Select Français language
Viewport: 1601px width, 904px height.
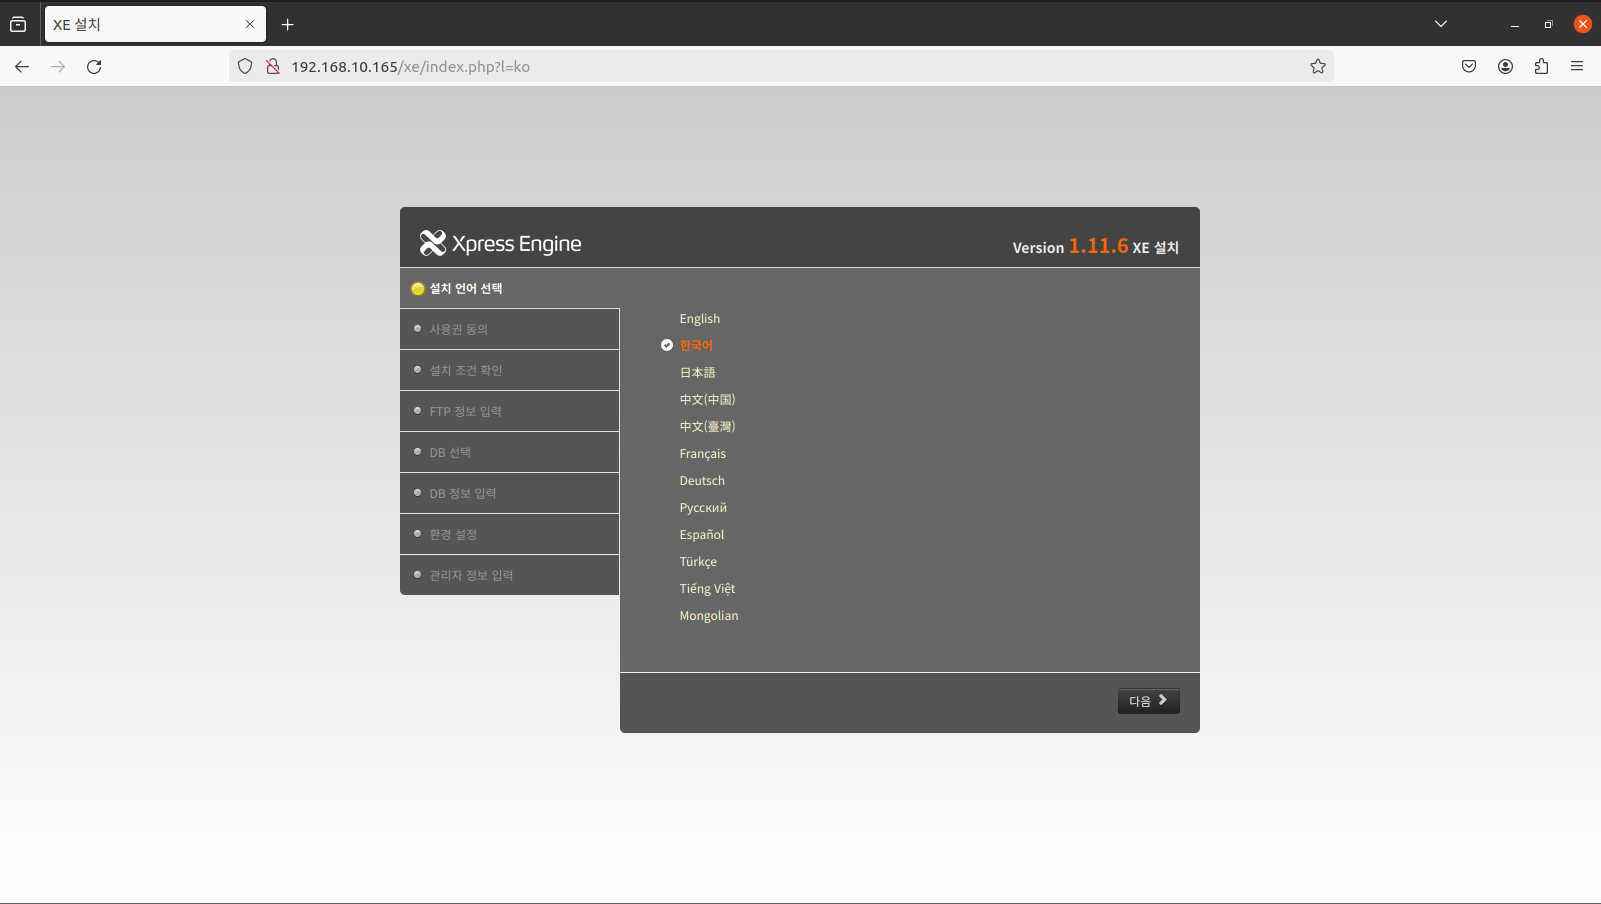coord(703,454)
